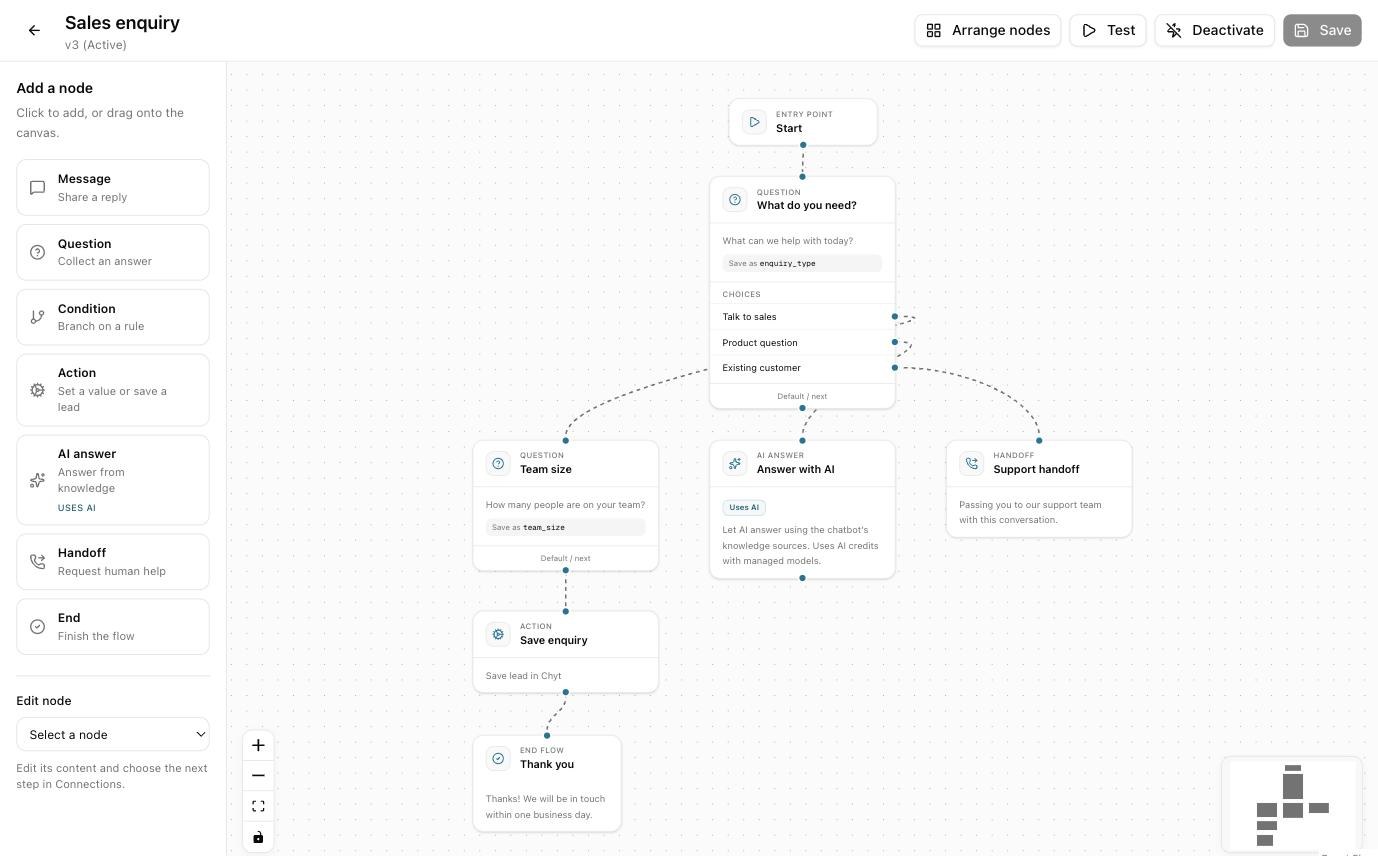This screenshot has width=1378, height=856.
Task: Add a Handoff node from the sidebar
Action: pyautogui.click(x=113, y=562)
